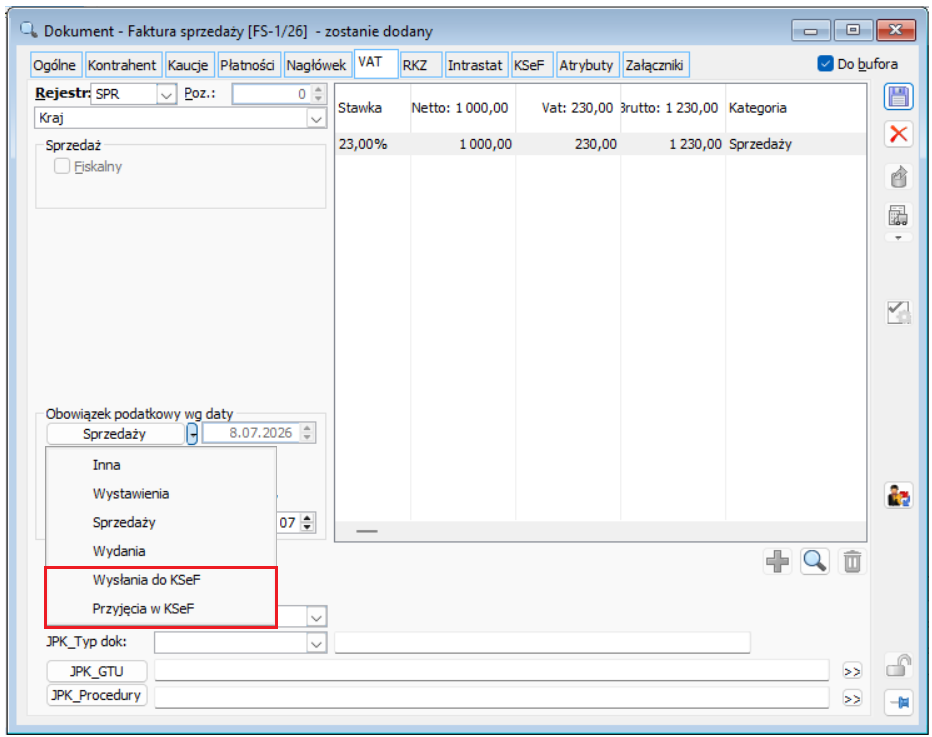932x737 pixels.
Task: Click the 8.07.2026 date field
Action: tap(251, 433)
